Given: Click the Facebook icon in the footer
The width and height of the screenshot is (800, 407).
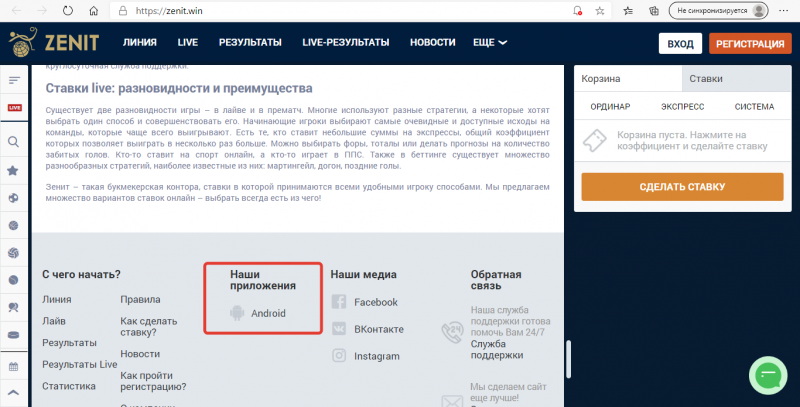Looking at the screenshot, I should 339,301.
